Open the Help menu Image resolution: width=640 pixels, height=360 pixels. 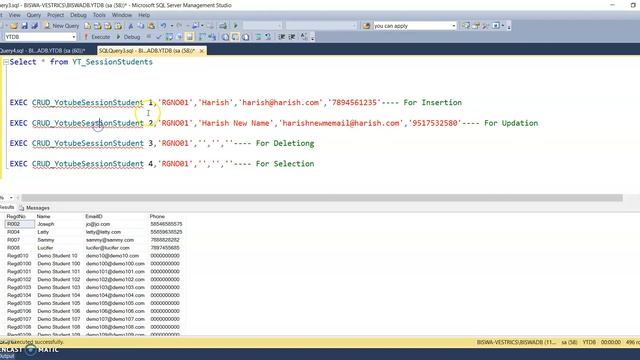[144, 15]
